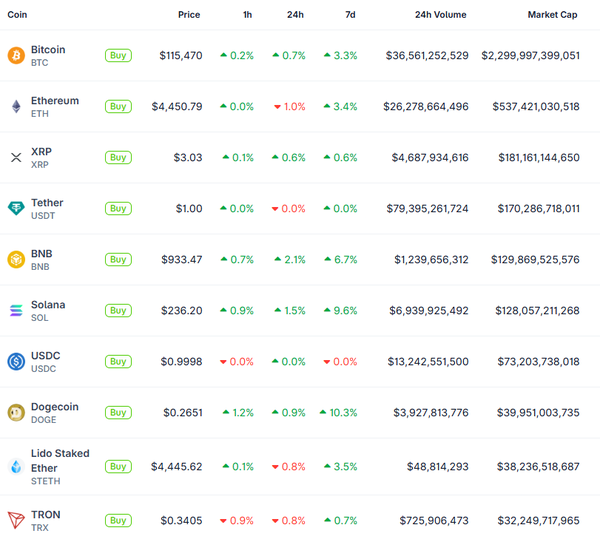
Task: Click the Solana logo icon
Action: tap(16, 310)
